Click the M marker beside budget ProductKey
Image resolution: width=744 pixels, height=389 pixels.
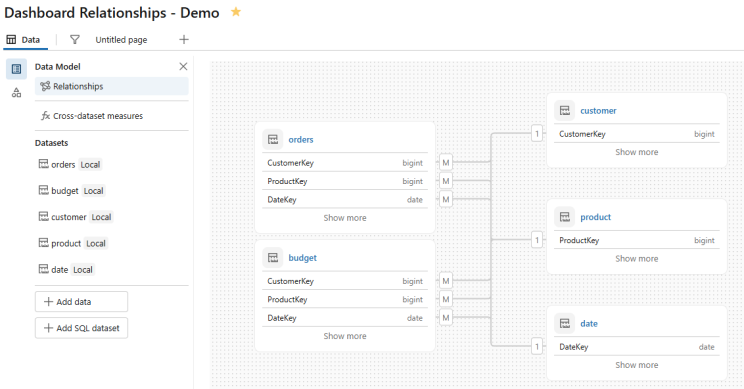[446, 299]
